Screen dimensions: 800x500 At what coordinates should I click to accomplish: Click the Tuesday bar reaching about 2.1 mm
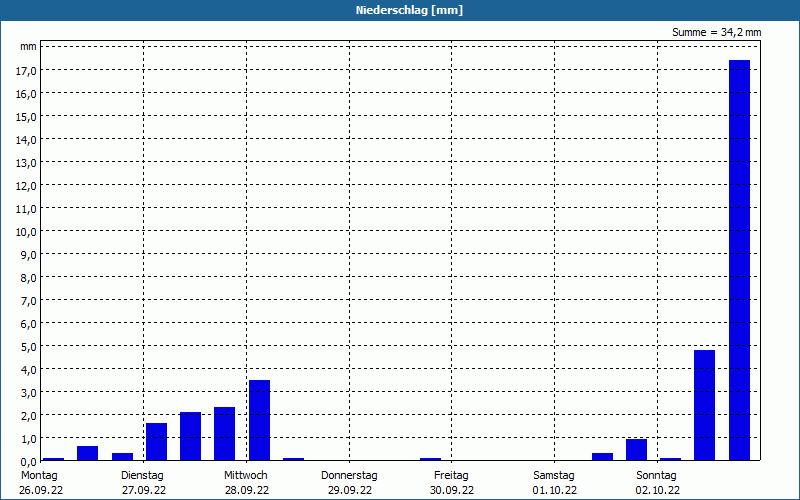coord(190,436)
